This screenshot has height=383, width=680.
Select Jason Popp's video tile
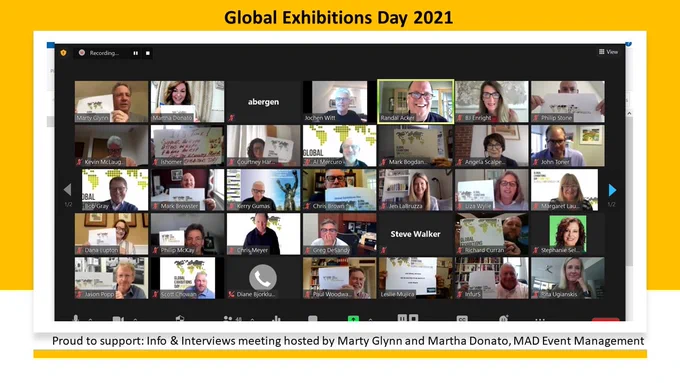tap(111, 278)
